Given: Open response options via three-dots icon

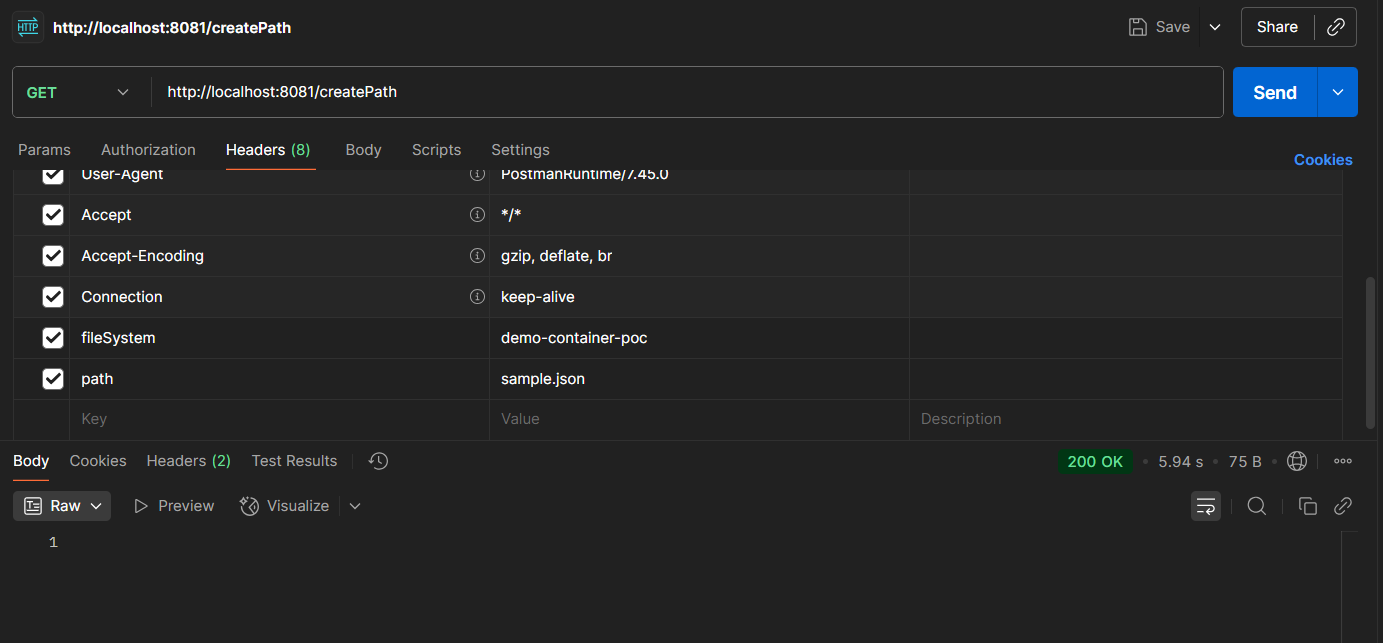Looking at the screenshot, I should pos(1342,461).
